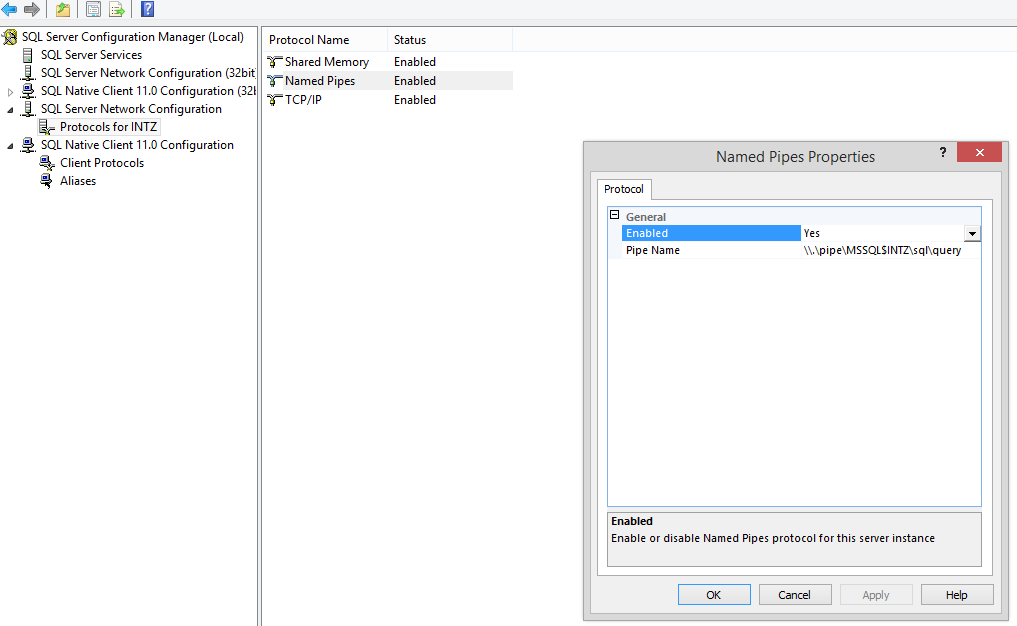The image size is (1017, 626).
Task: Select the Named Pipes row name
Action: click(x=320, y=80)
